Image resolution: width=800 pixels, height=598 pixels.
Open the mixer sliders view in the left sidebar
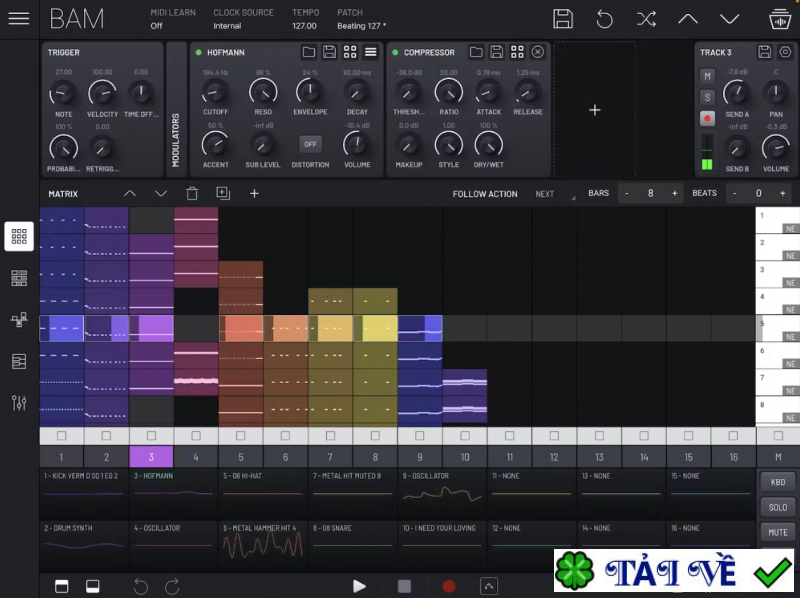[19, 403]
